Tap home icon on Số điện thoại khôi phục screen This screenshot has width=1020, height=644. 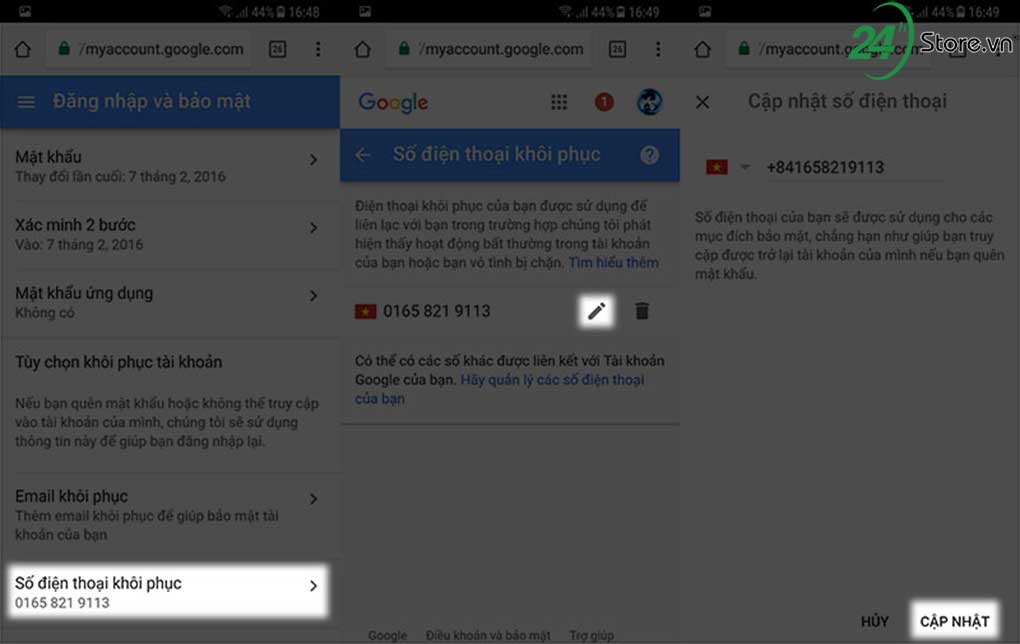[x=363, y=49]
